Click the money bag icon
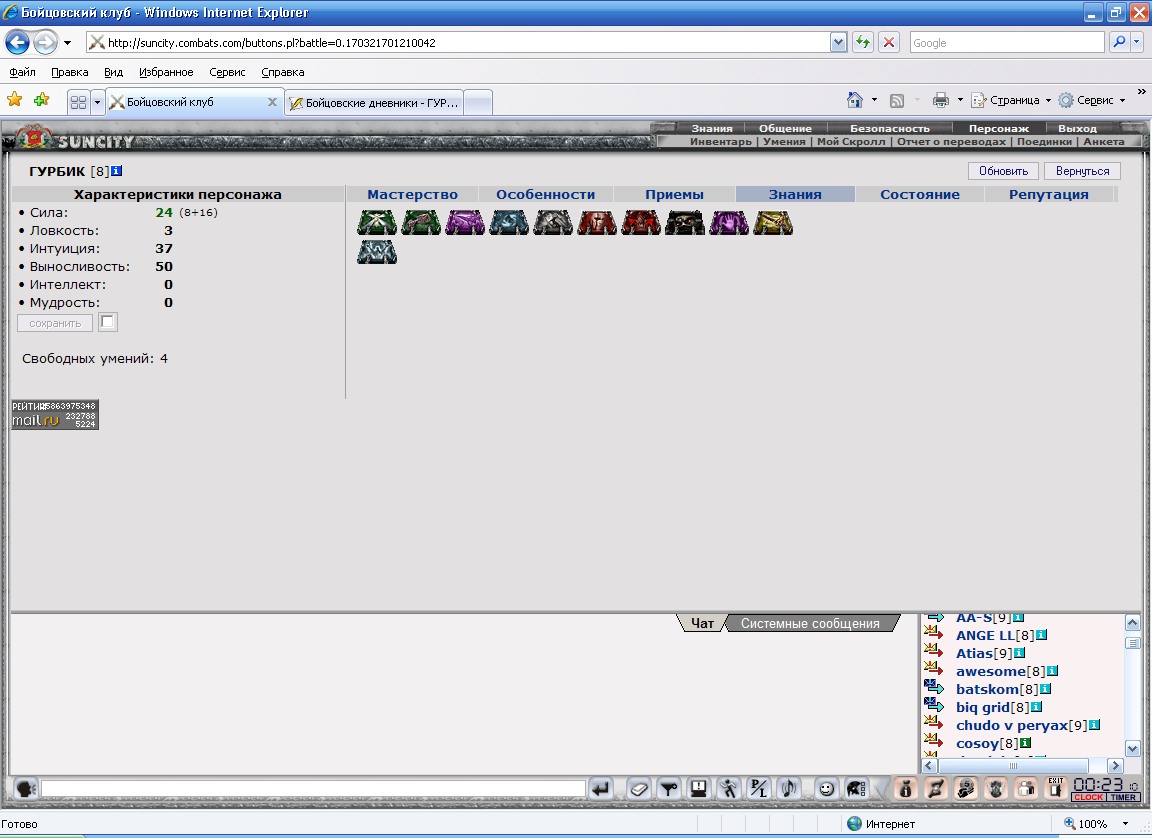Screen dimensions: 1152x838 pyautogui.click(x=906, y=789)
